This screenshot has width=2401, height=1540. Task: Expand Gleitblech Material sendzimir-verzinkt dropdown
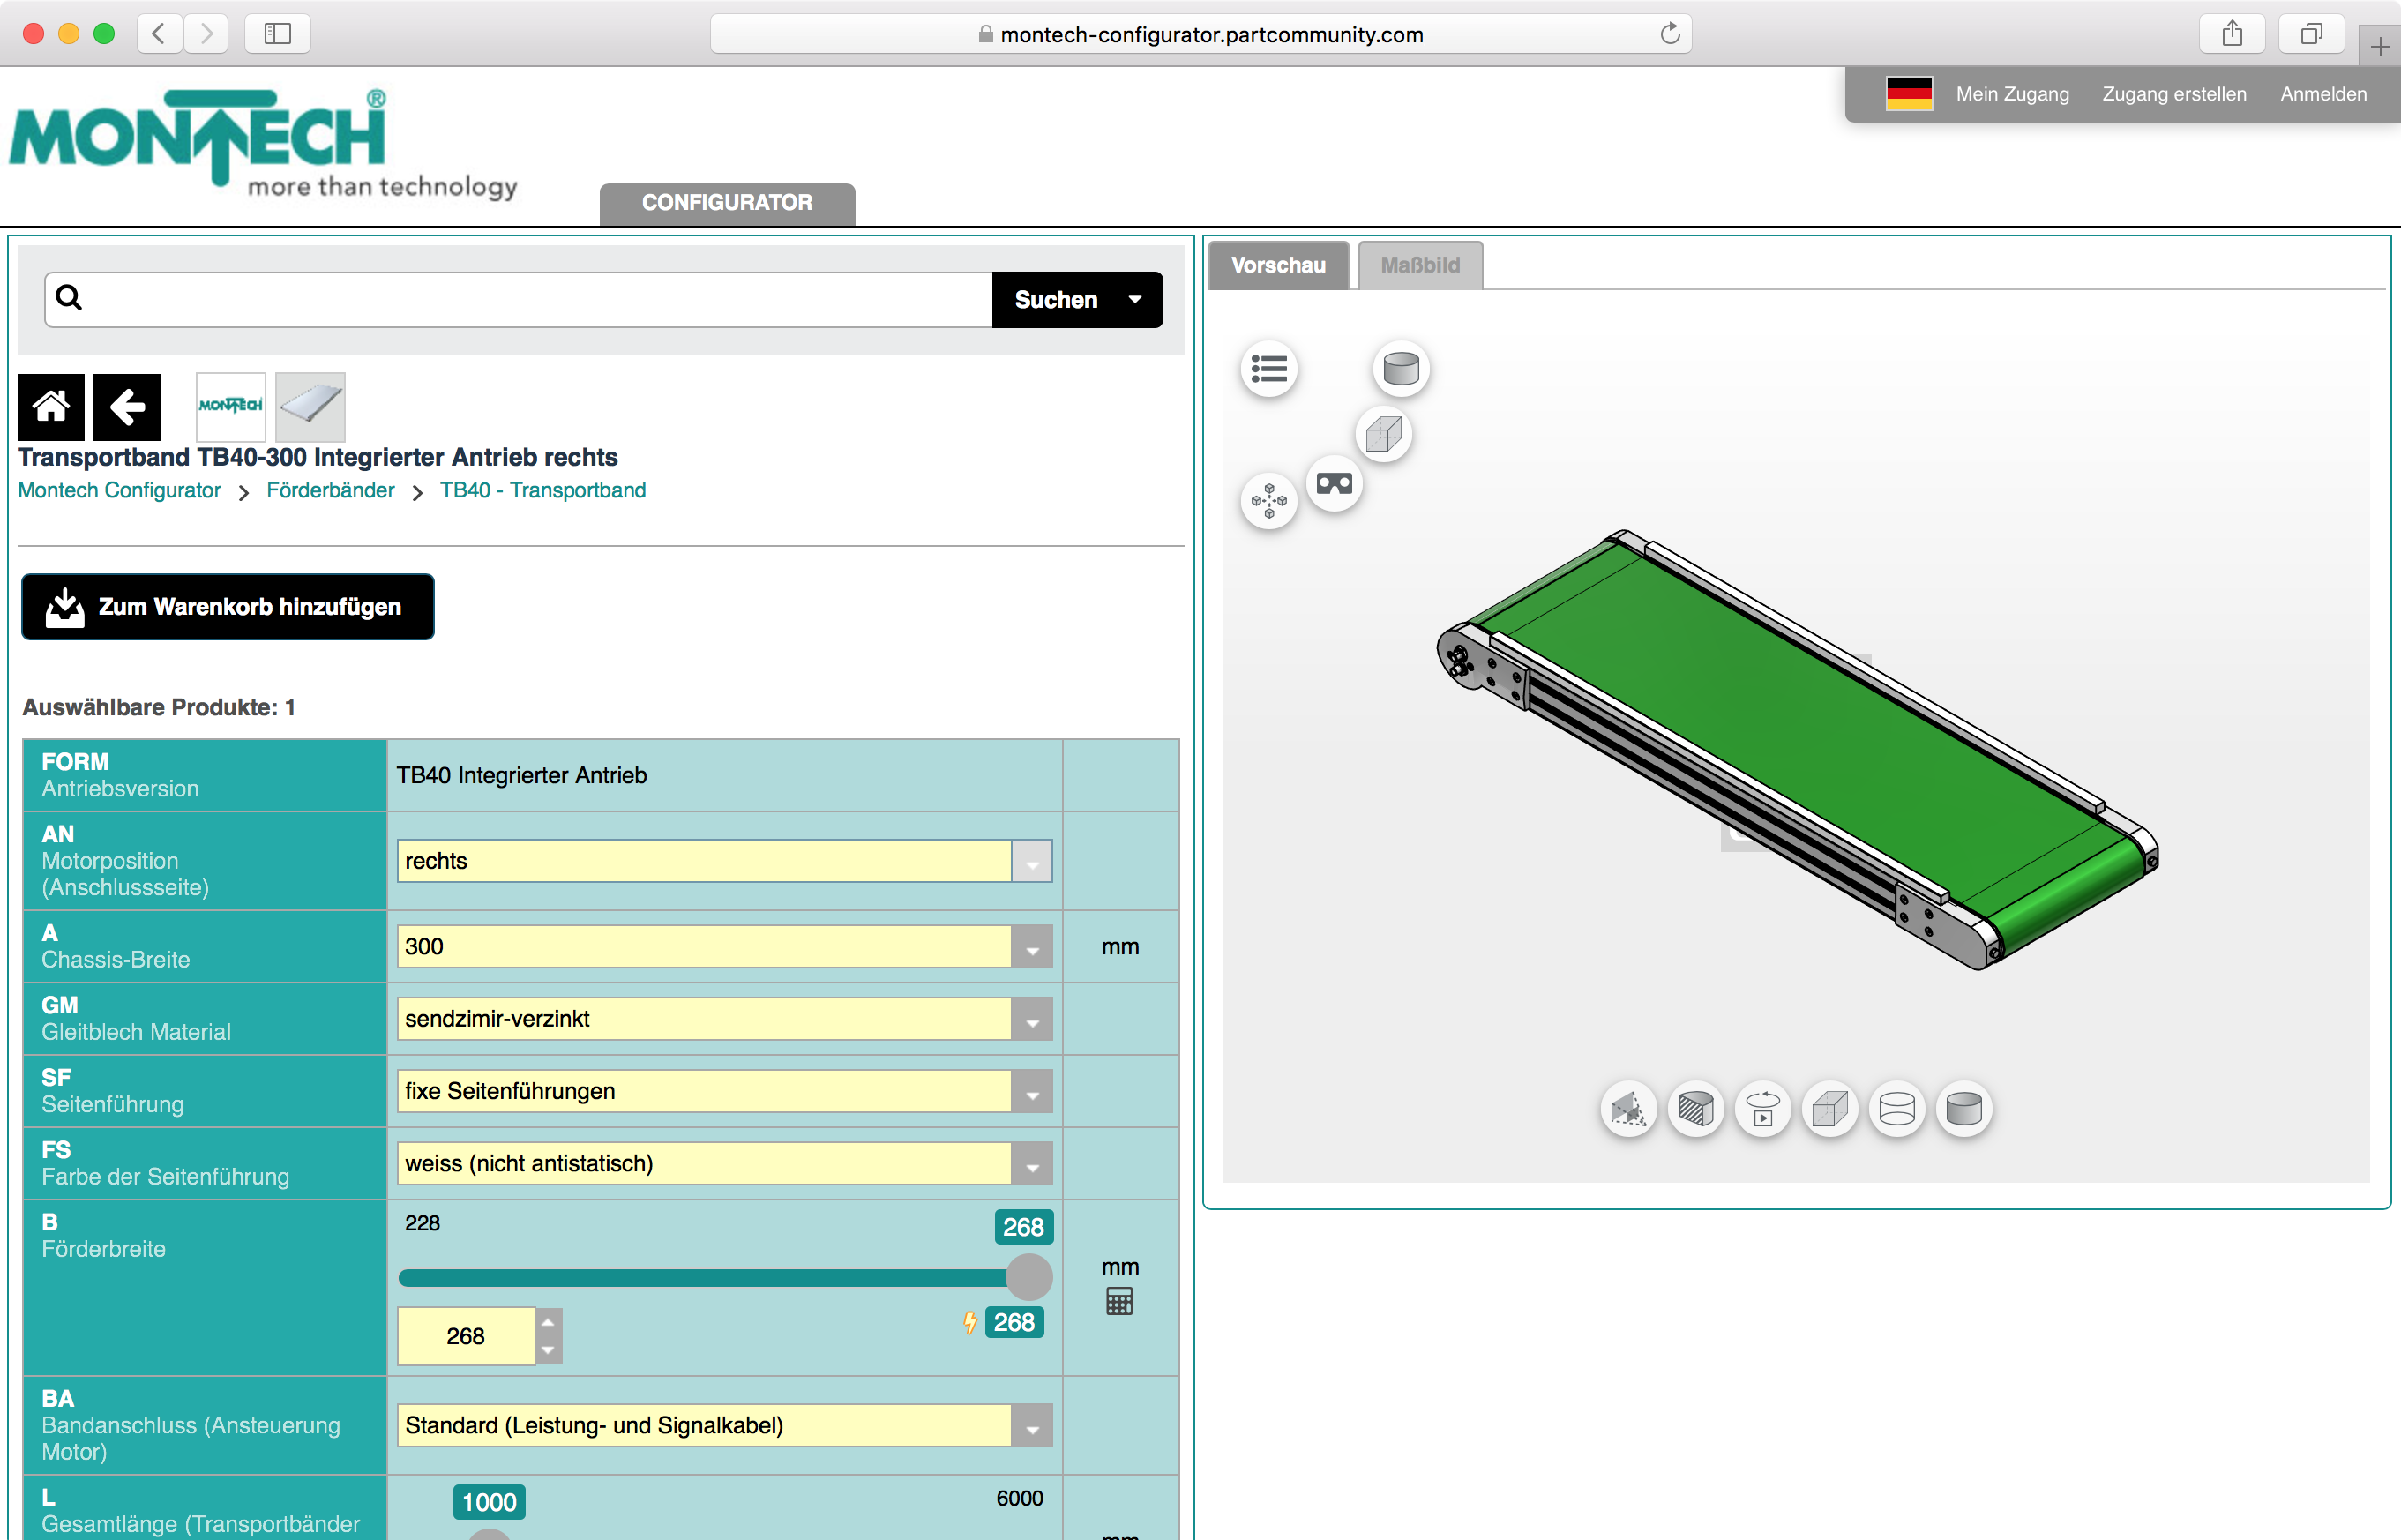(724, 1018)
